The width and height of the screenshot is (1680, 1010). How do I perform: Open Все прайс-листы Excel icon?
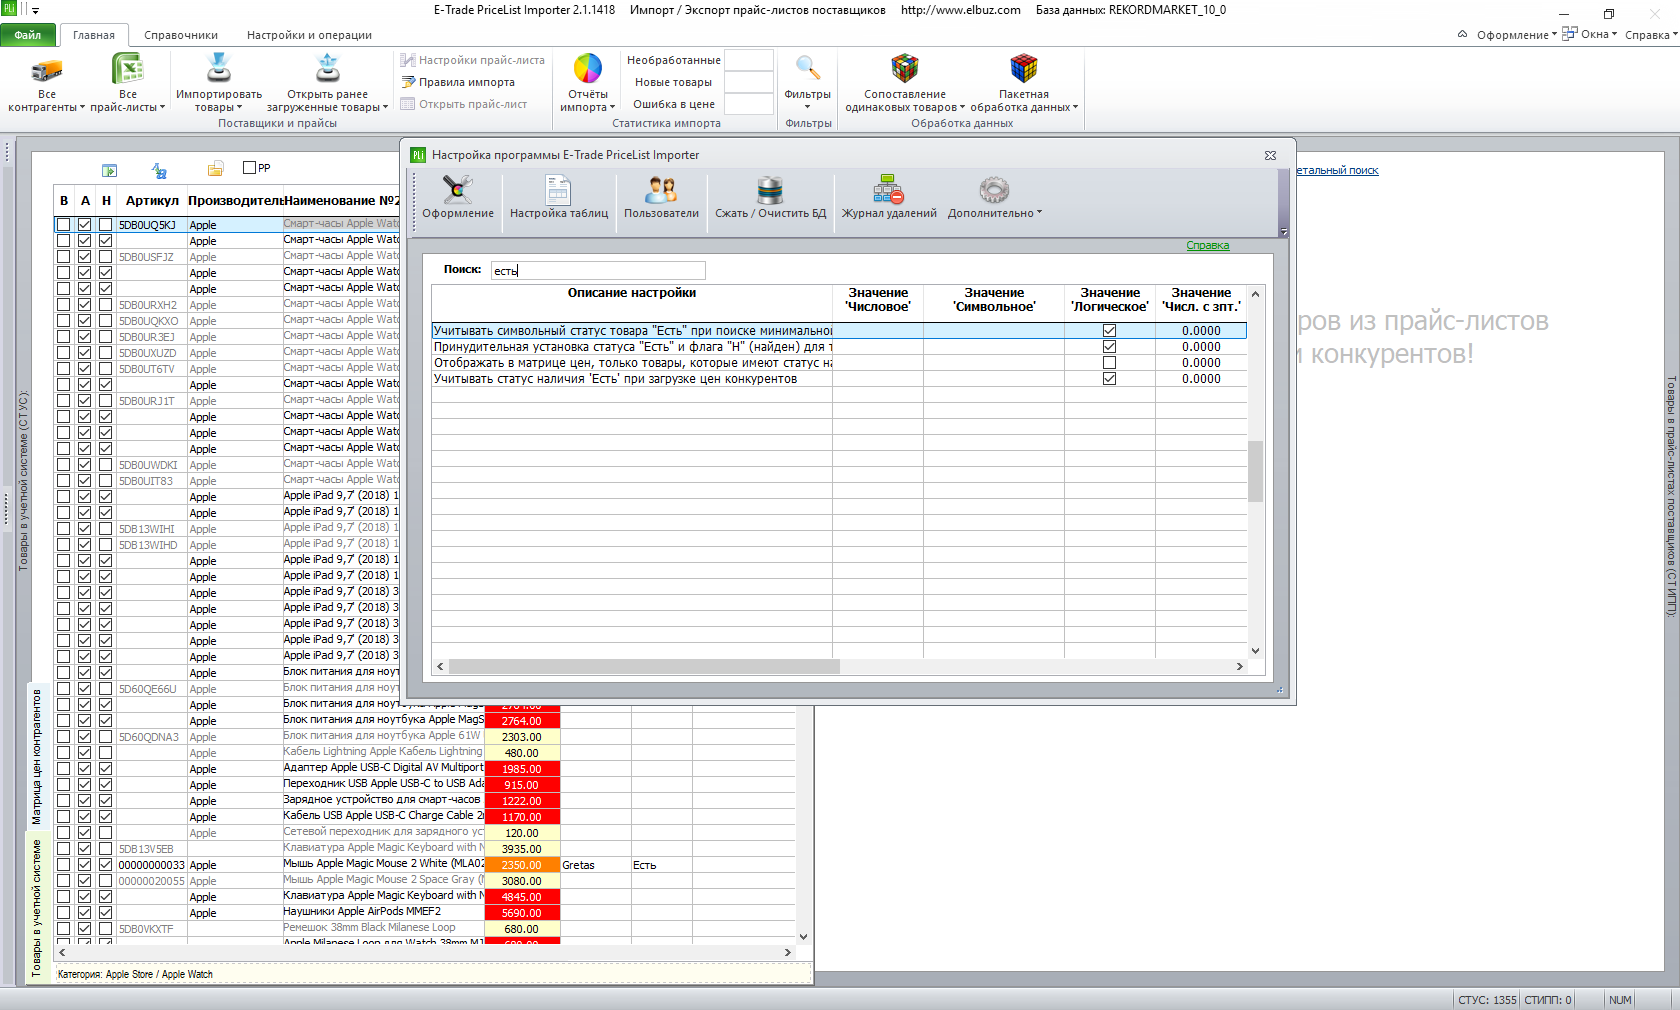tap(127, 68)
